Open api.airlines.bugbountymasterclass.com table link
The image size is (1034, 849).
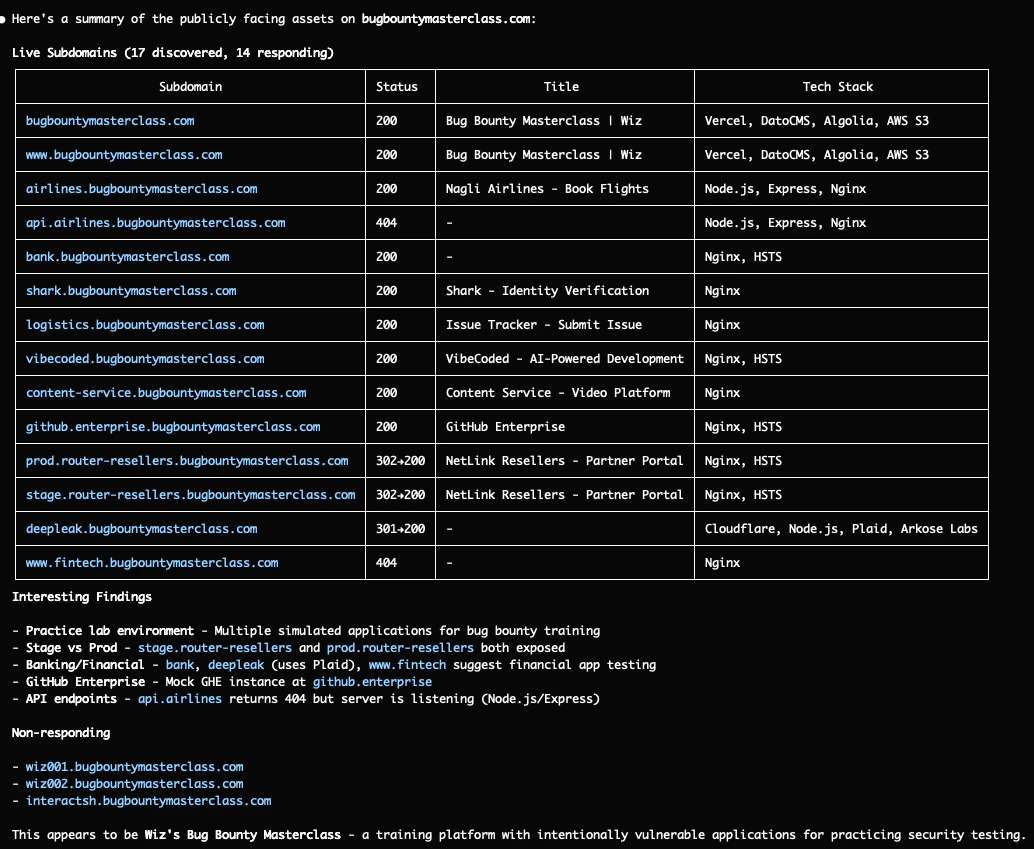pos(156,223)
